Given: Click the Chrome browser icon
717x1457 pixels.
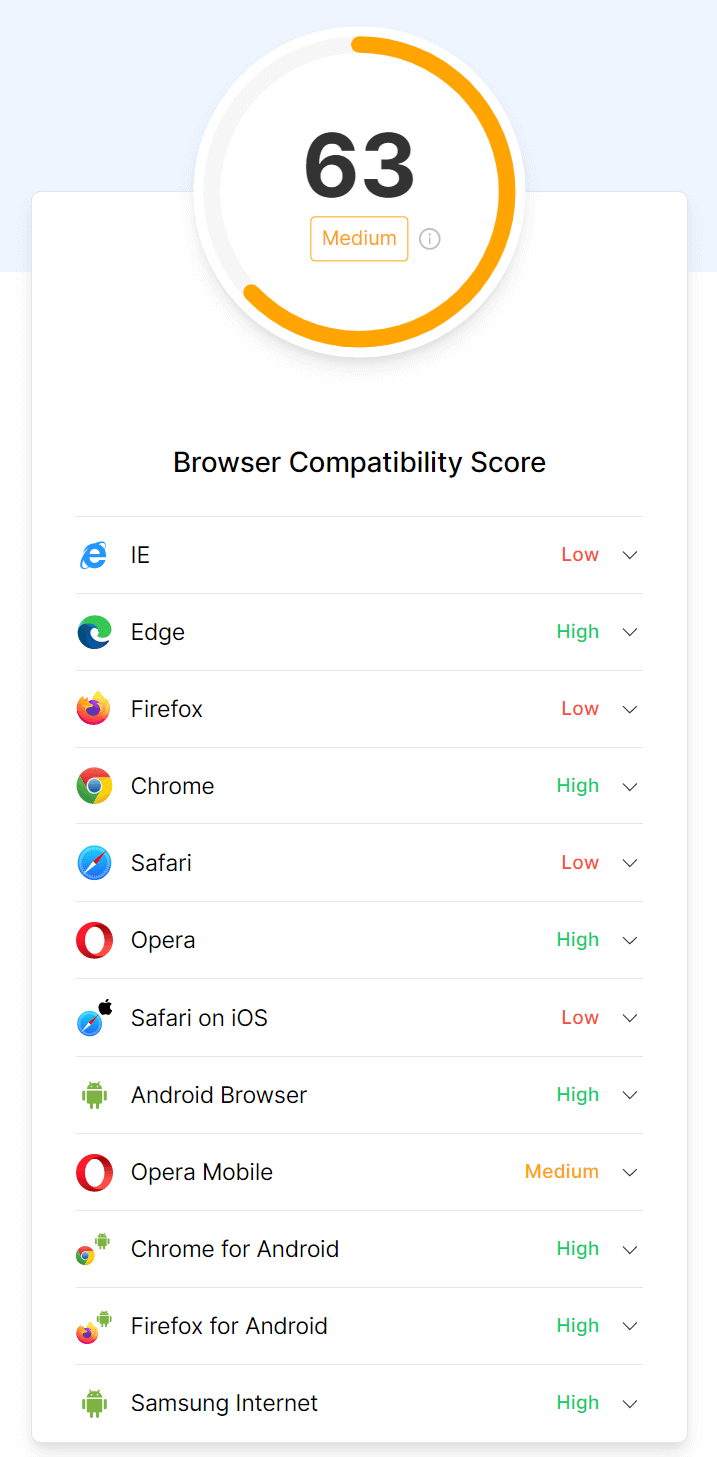Looking at the screenshot, I should [95, 786].
